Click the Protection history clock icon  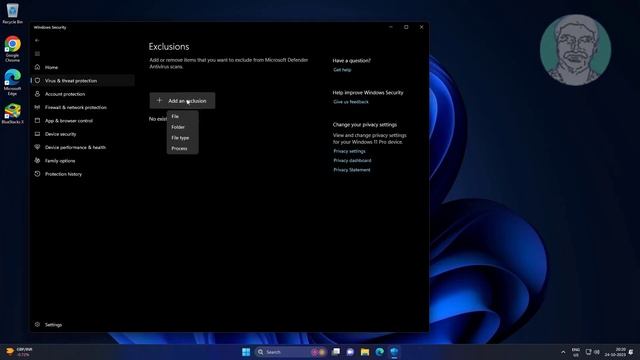pos(37,174)
